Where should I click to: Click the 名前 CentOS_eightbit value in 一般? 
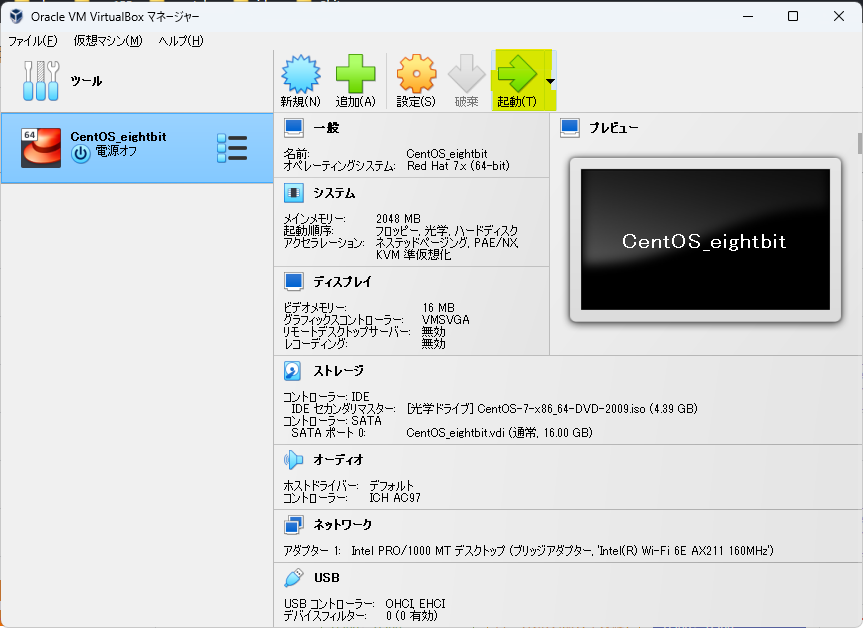click(x=447, y=154)
